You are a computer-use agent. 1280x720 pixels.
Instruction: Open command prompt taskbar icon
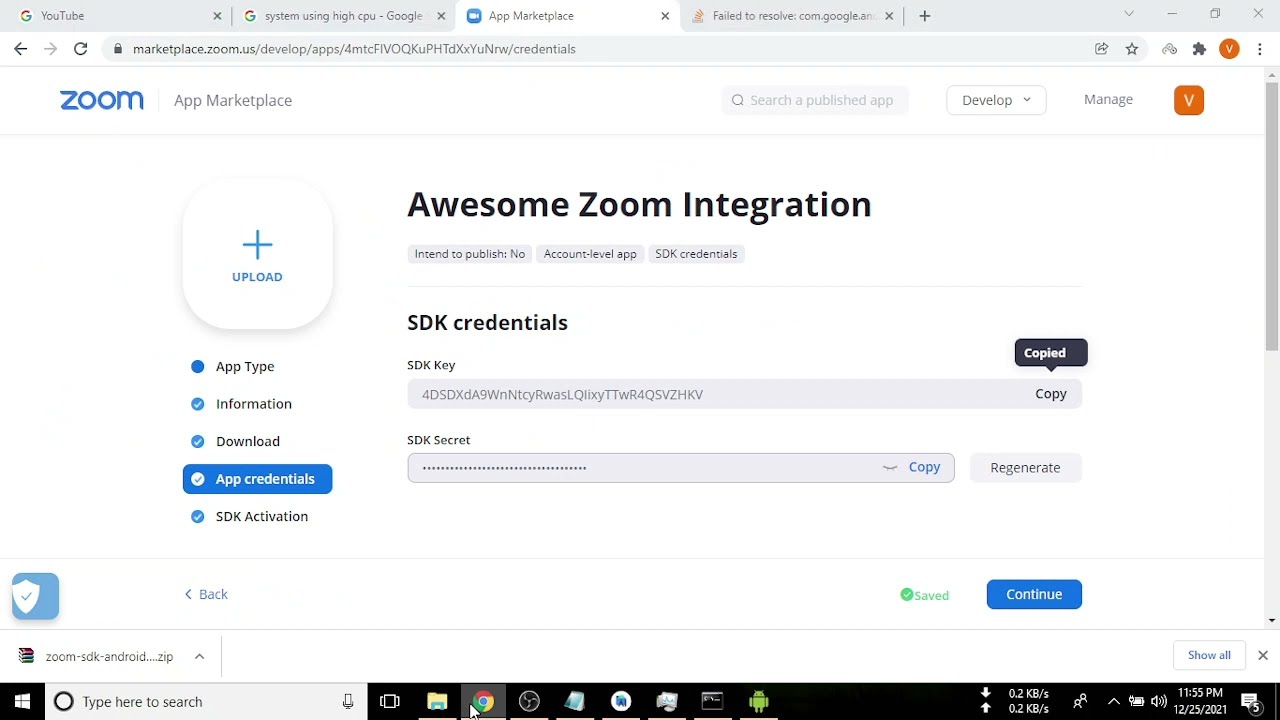point(712,702)
